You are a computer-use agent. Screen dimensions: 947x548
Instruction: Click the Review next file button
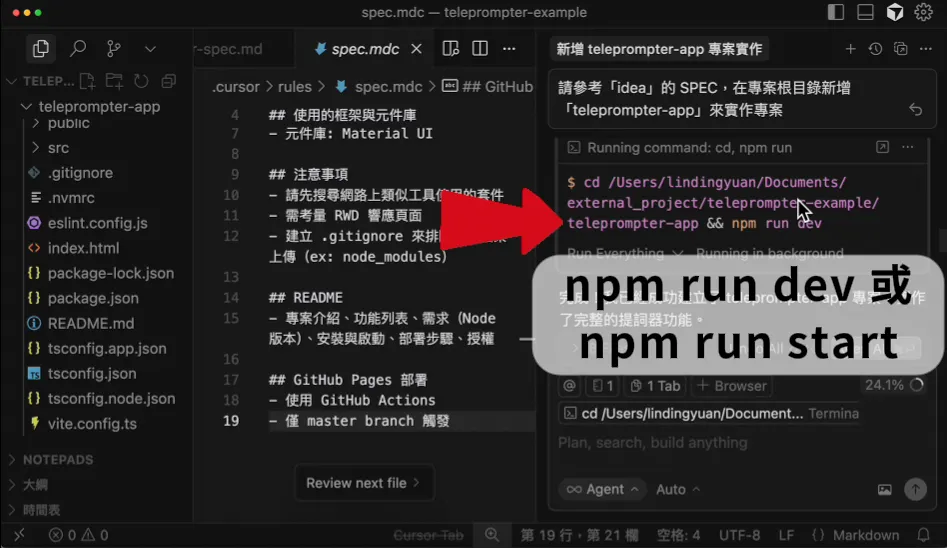[364, 483]
